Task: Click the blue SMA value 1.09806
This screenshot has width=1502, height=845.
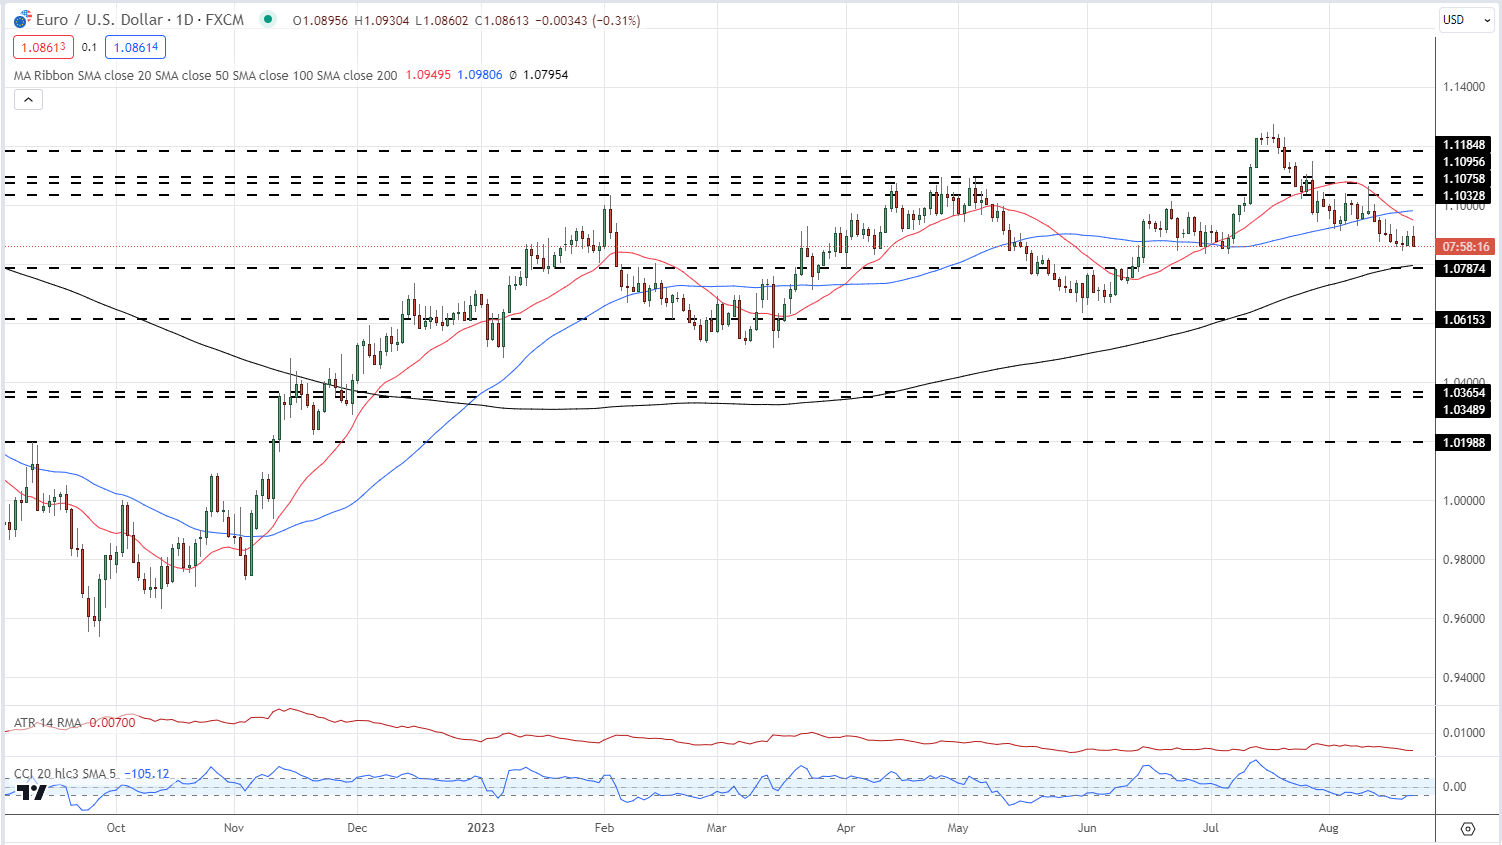Action: 480,75
